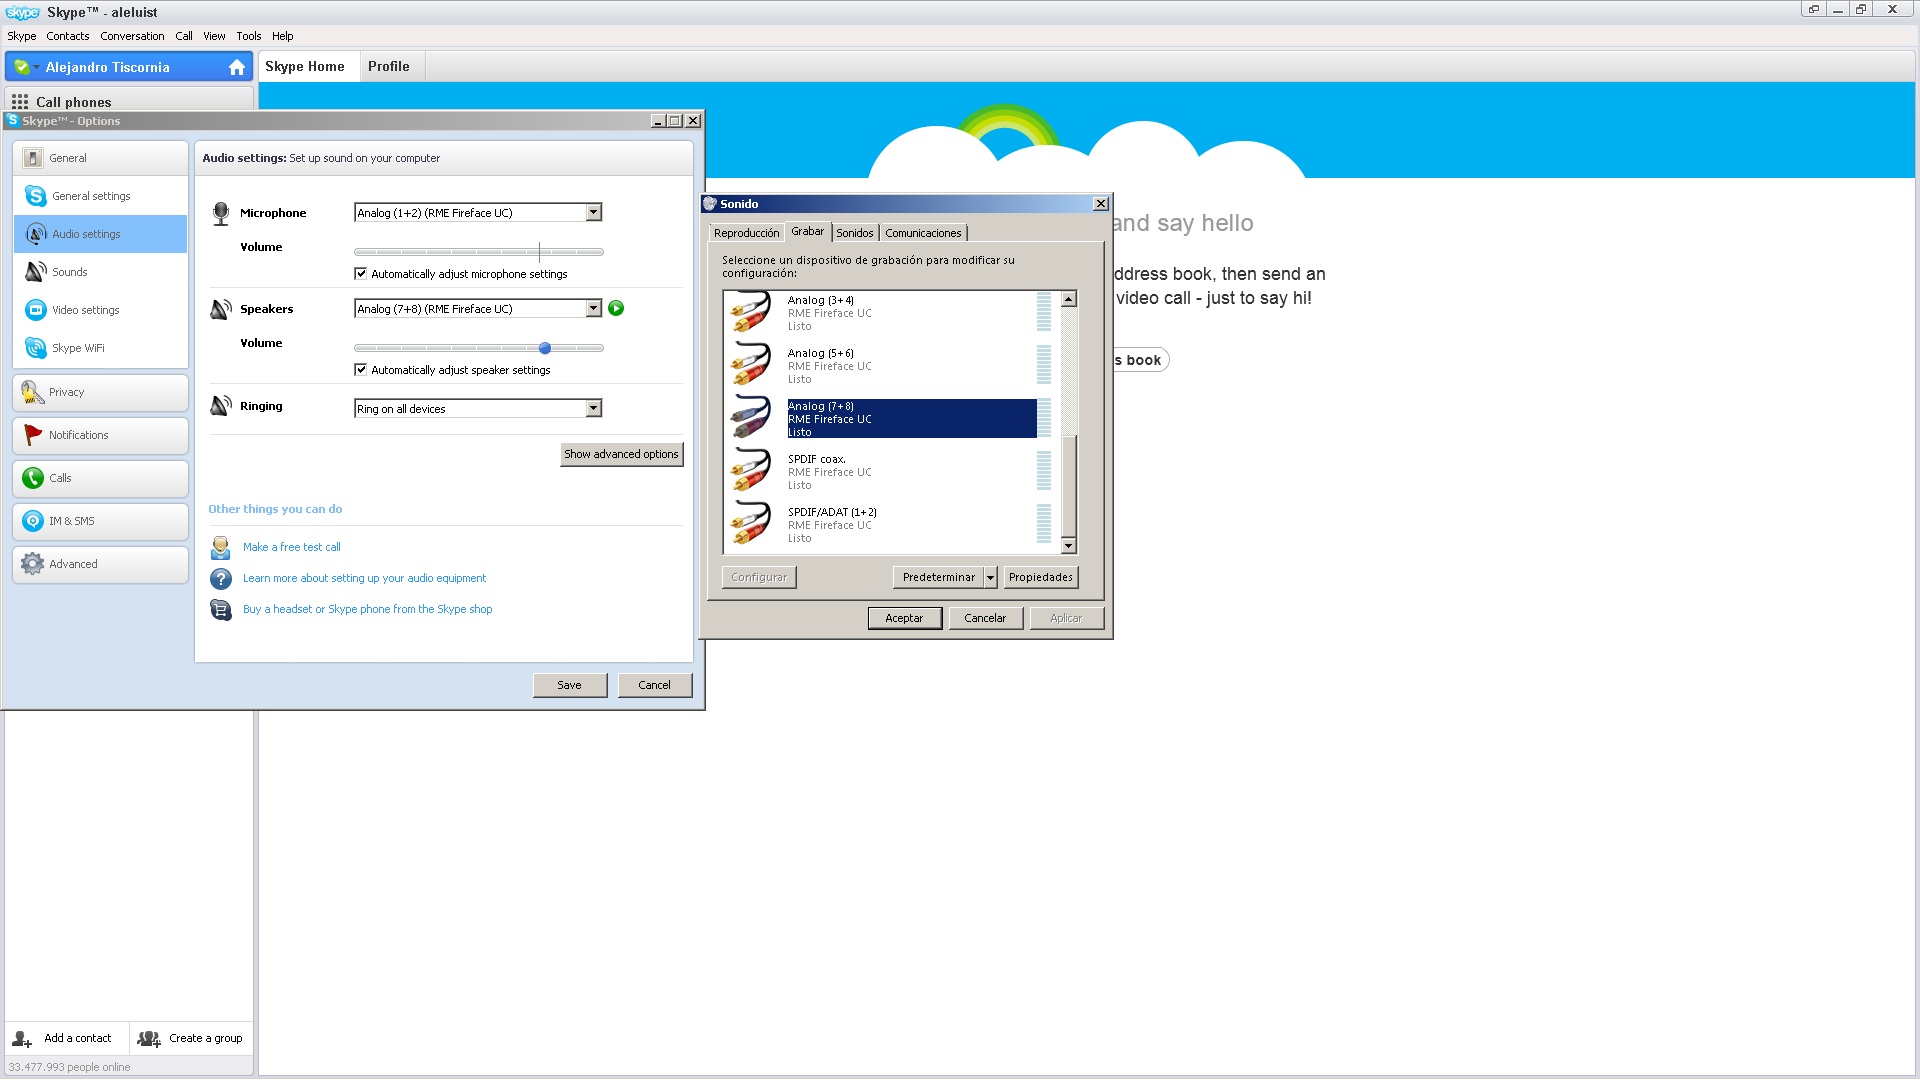Open the Speakers device dropdown
1920x1080 pixels.
[594, 309]
